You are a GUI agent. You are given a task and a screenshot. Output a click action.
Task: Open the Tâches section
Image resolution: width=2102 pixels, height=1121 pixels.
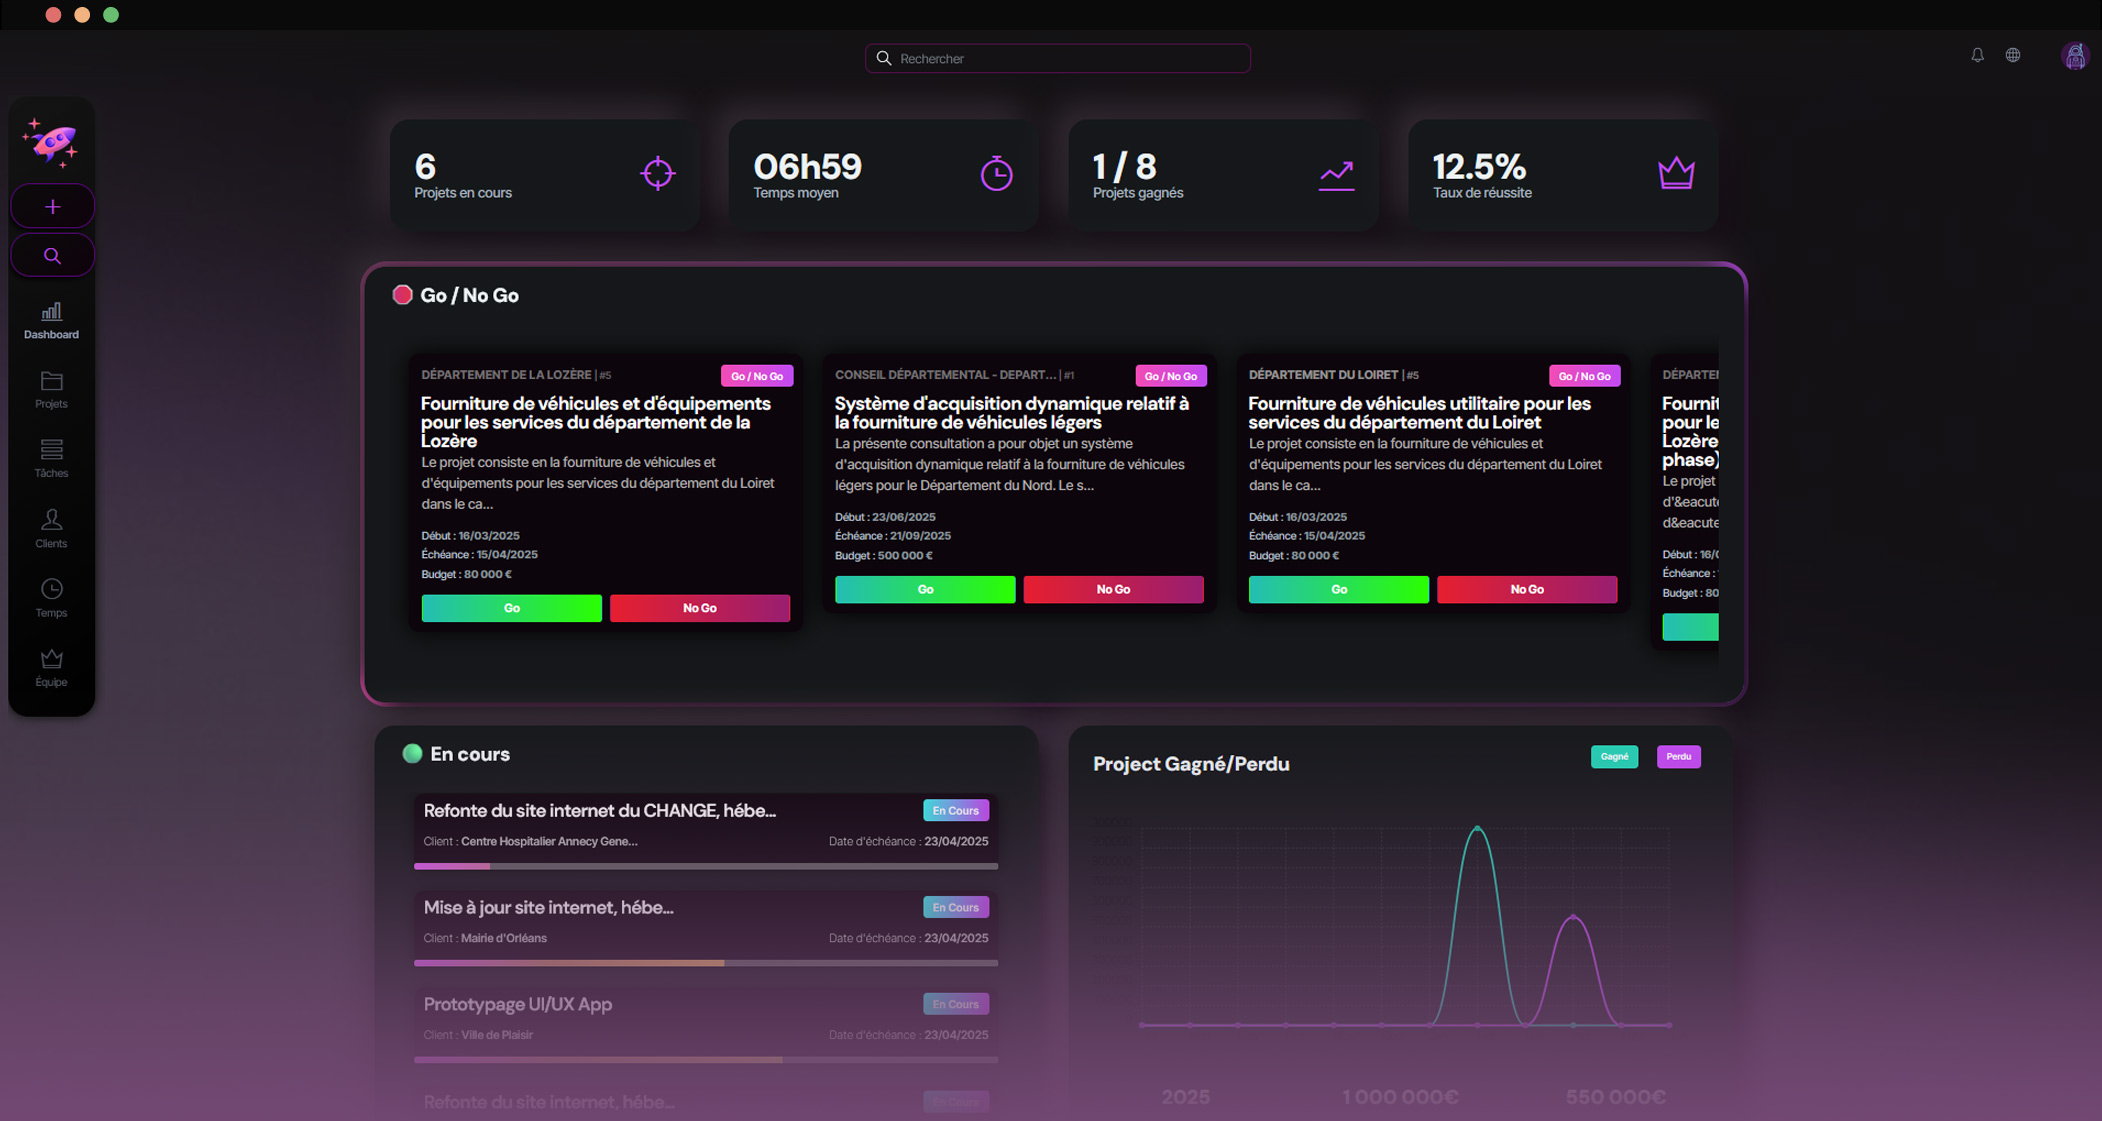[x=51, y=459]
